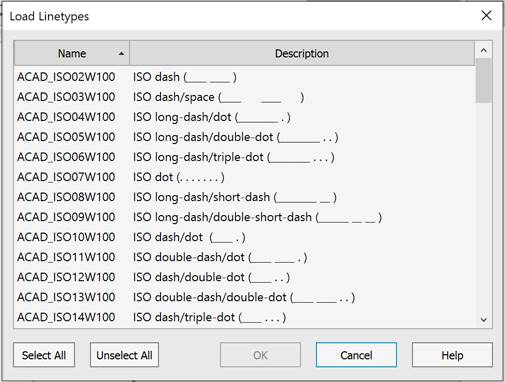Viewport: 505px width, 382px height.
Task: Sort list by Name column header
Action: (72, 53)
